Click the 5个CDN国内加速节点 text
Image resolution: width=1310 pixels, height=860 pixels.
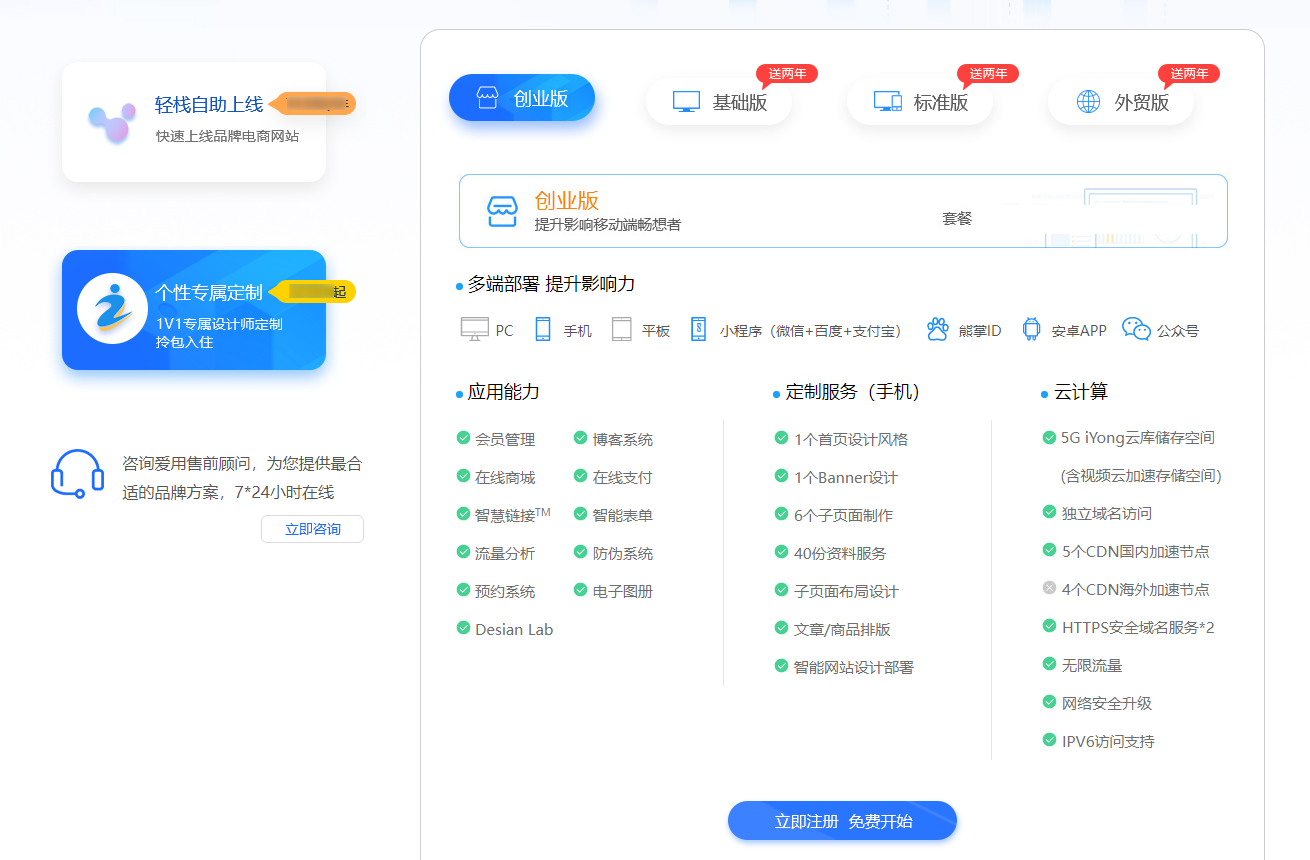[x=1135, y=551]
